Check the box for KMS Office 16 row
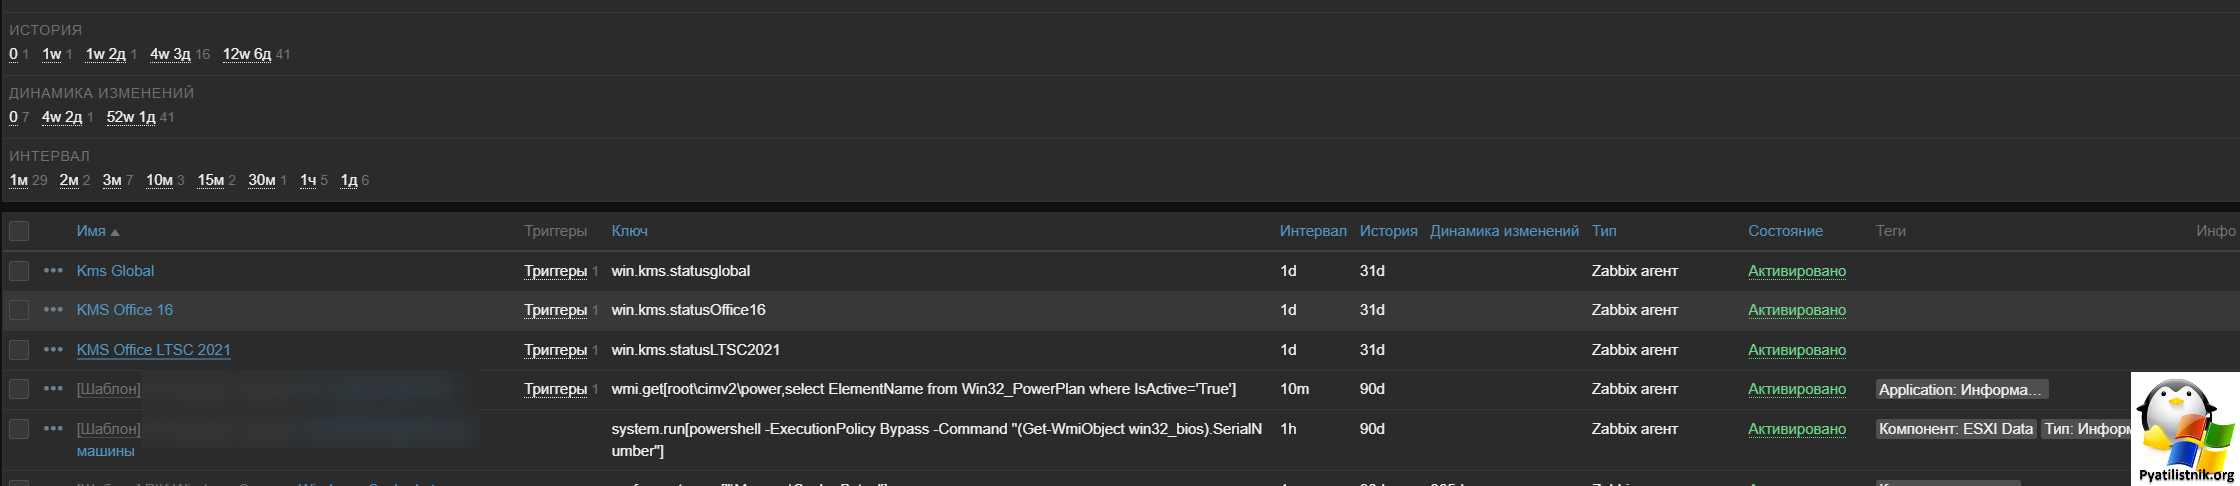2240x486 pixels. (19, 310)
